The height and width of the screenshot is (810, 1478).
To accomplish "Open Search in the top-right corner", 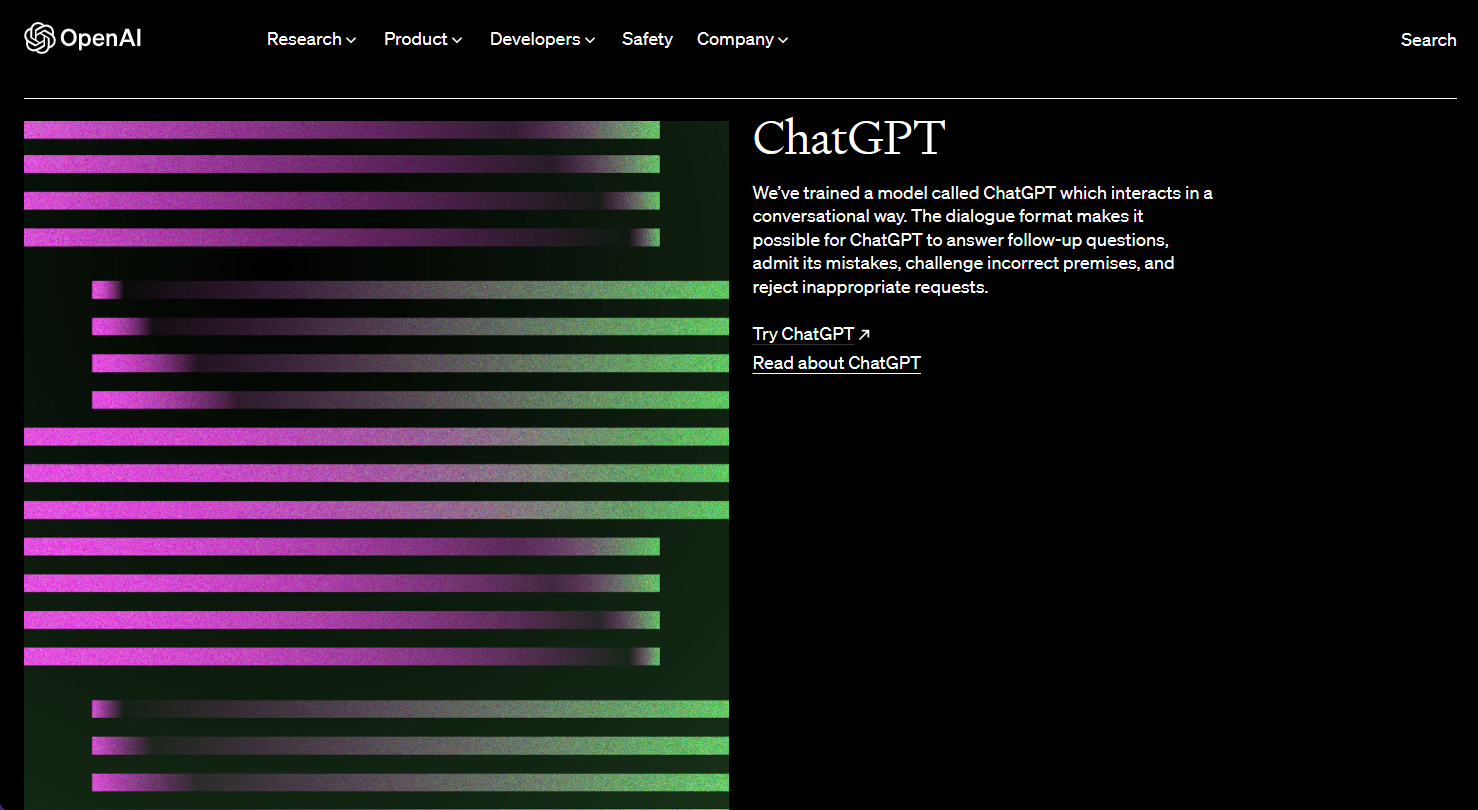I will pos(1428,40).
